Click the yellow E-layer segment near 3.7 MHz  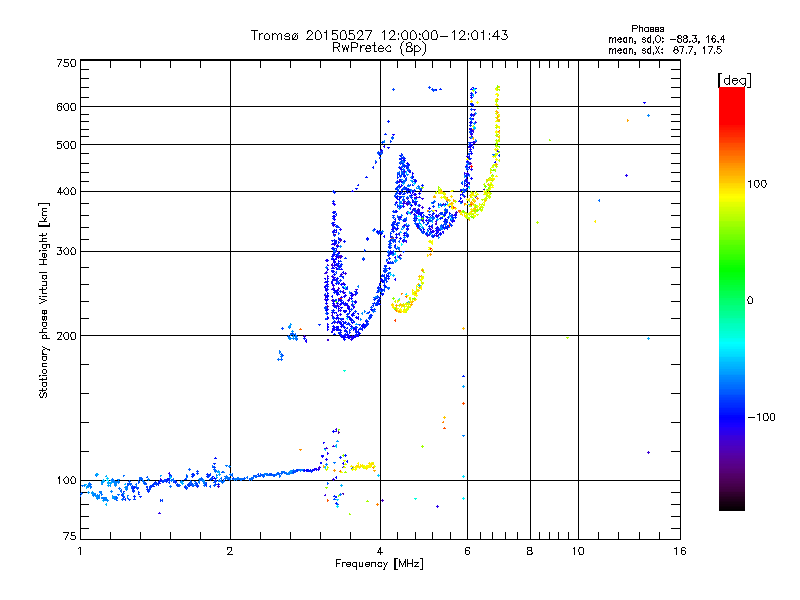pyautogui.click(x=362, y=466)
